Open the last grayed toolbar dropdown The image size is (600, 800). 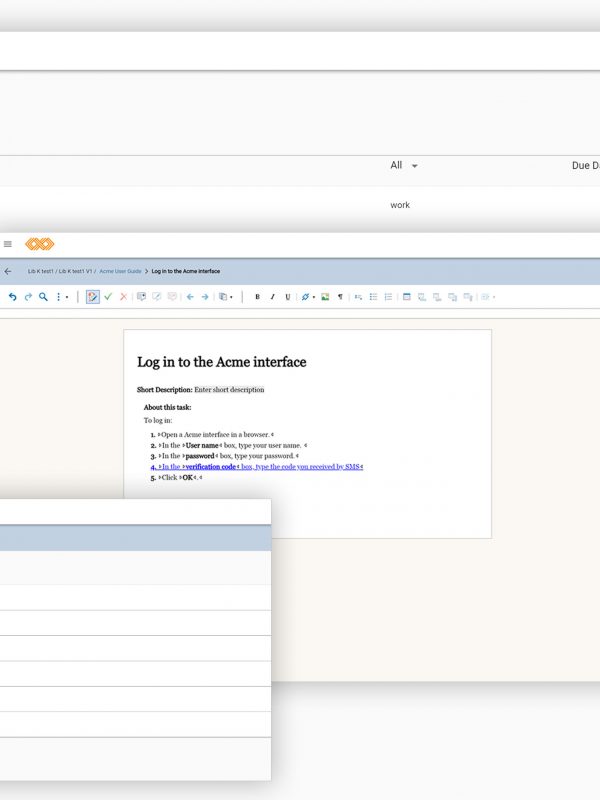pyautogui.click(x=488, y=296)
